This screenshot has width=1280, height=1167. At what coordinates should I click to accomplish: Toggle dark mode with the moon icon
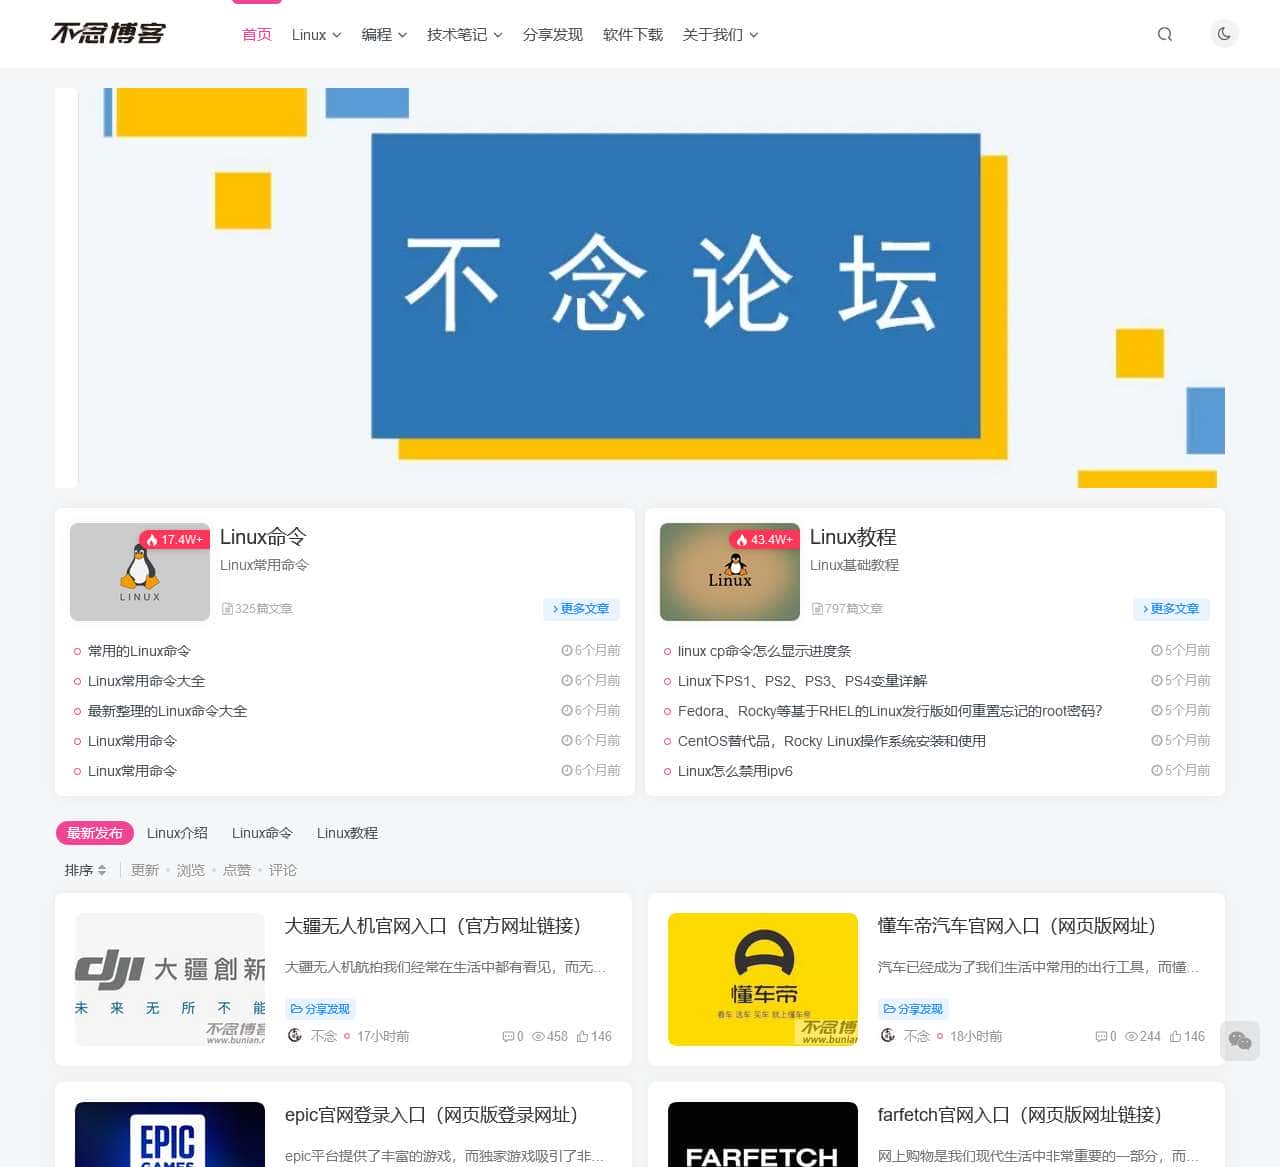tap(1224, 34)
